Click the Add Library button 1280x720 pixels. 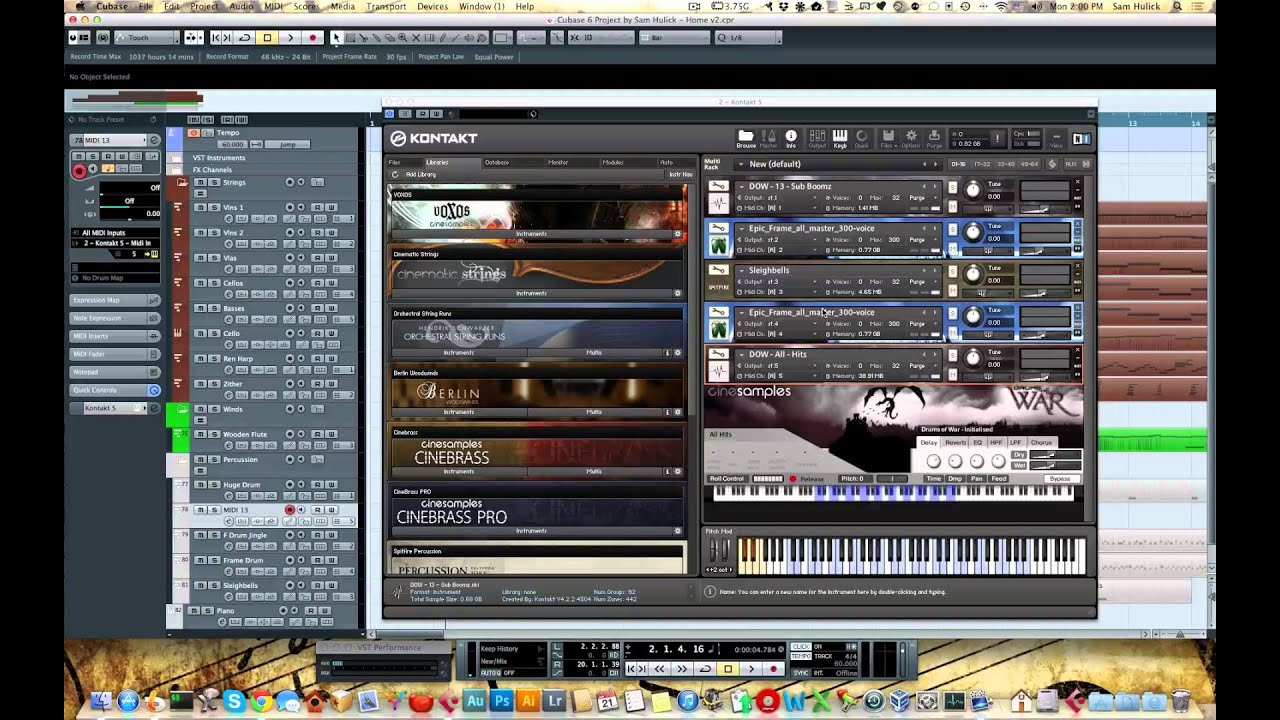click(x=420, y=174)
